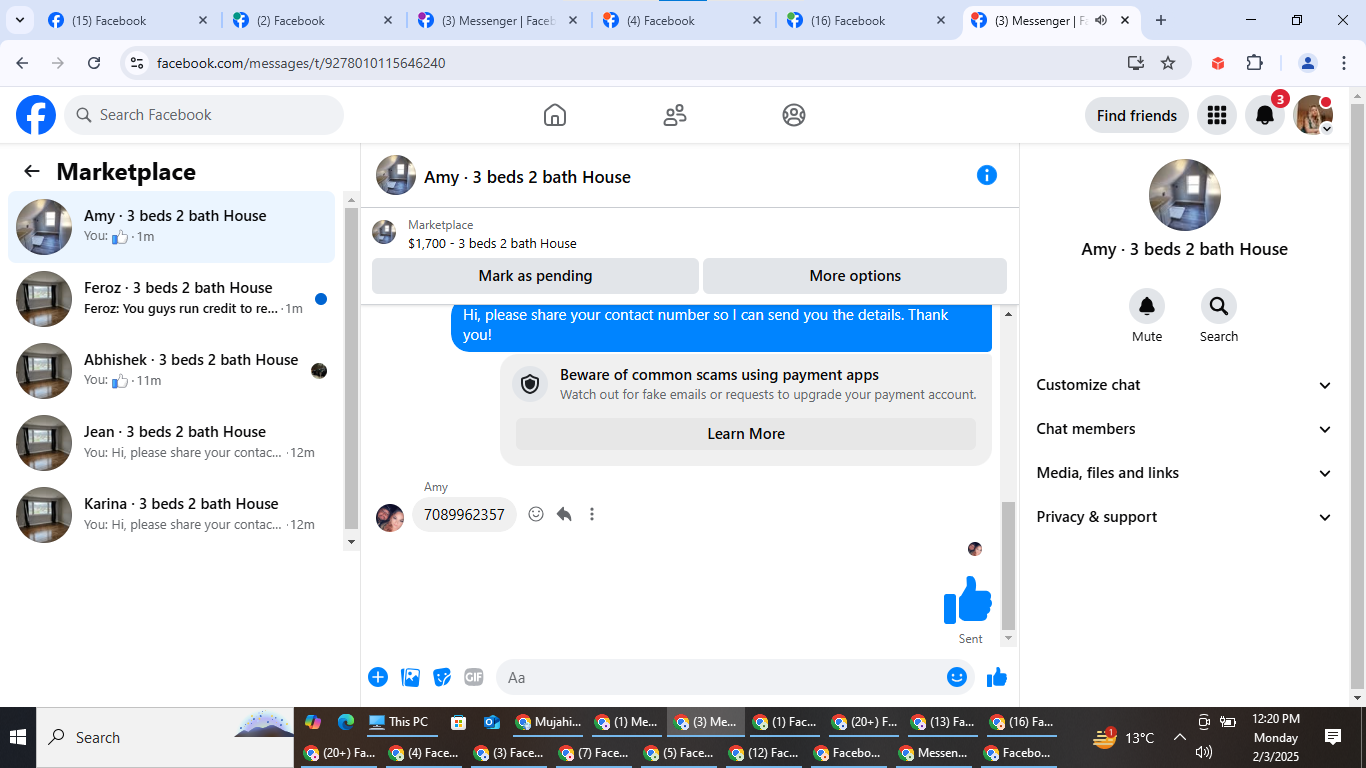The height and width of the screenshot is (768, 1366).
Task: Open volume speaker icon in system tray
Action: tap(1204, 752)
